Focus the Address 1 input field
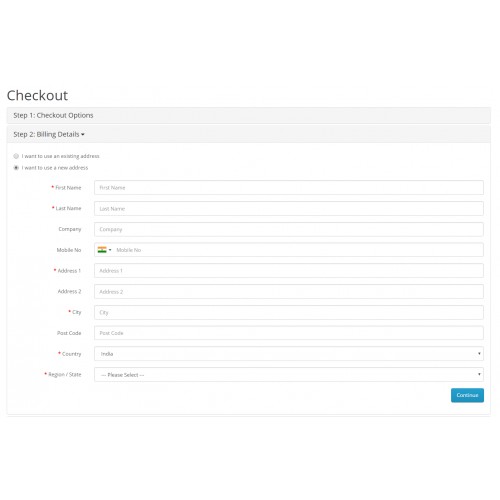Viewport: 500px width, 500px height. tap(289, 271)
